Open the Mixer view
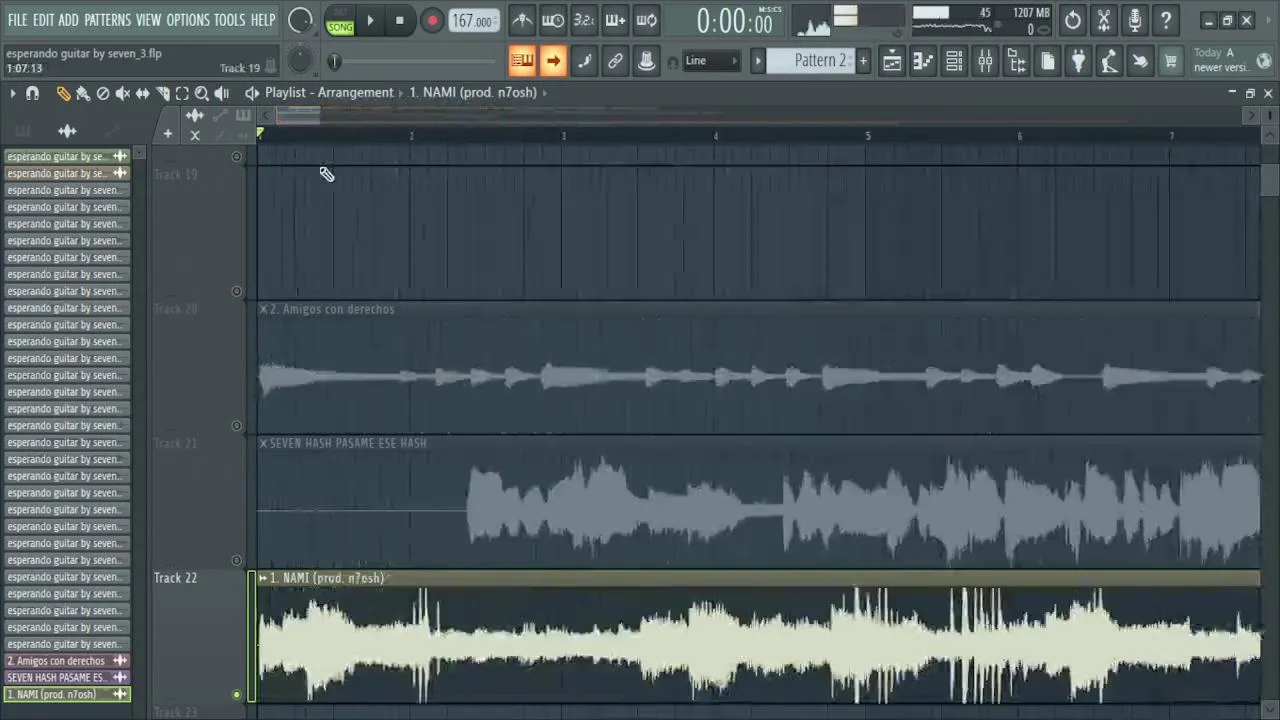Viewport: 1280px width, 720px height. pyautogui.click(x=985, y=61)
